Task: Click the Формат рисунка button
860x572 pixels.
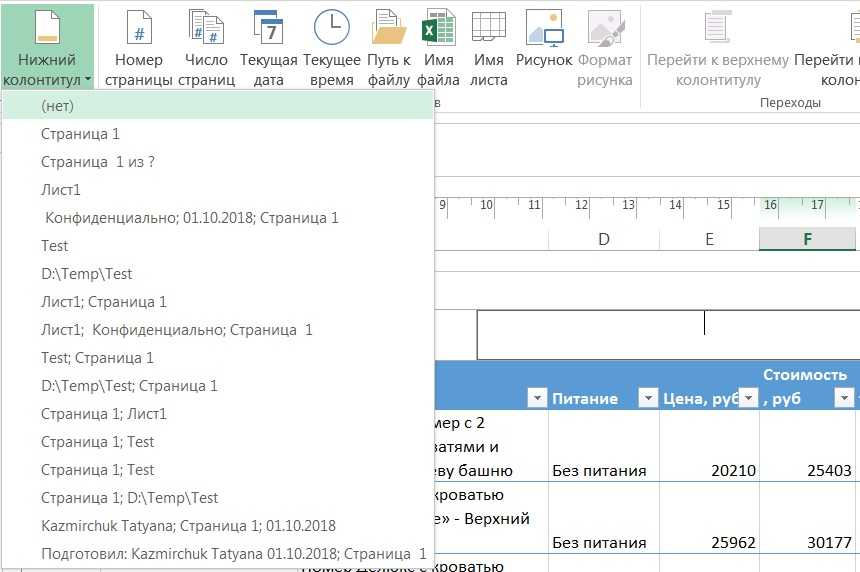Action: (x=604, y=47)
